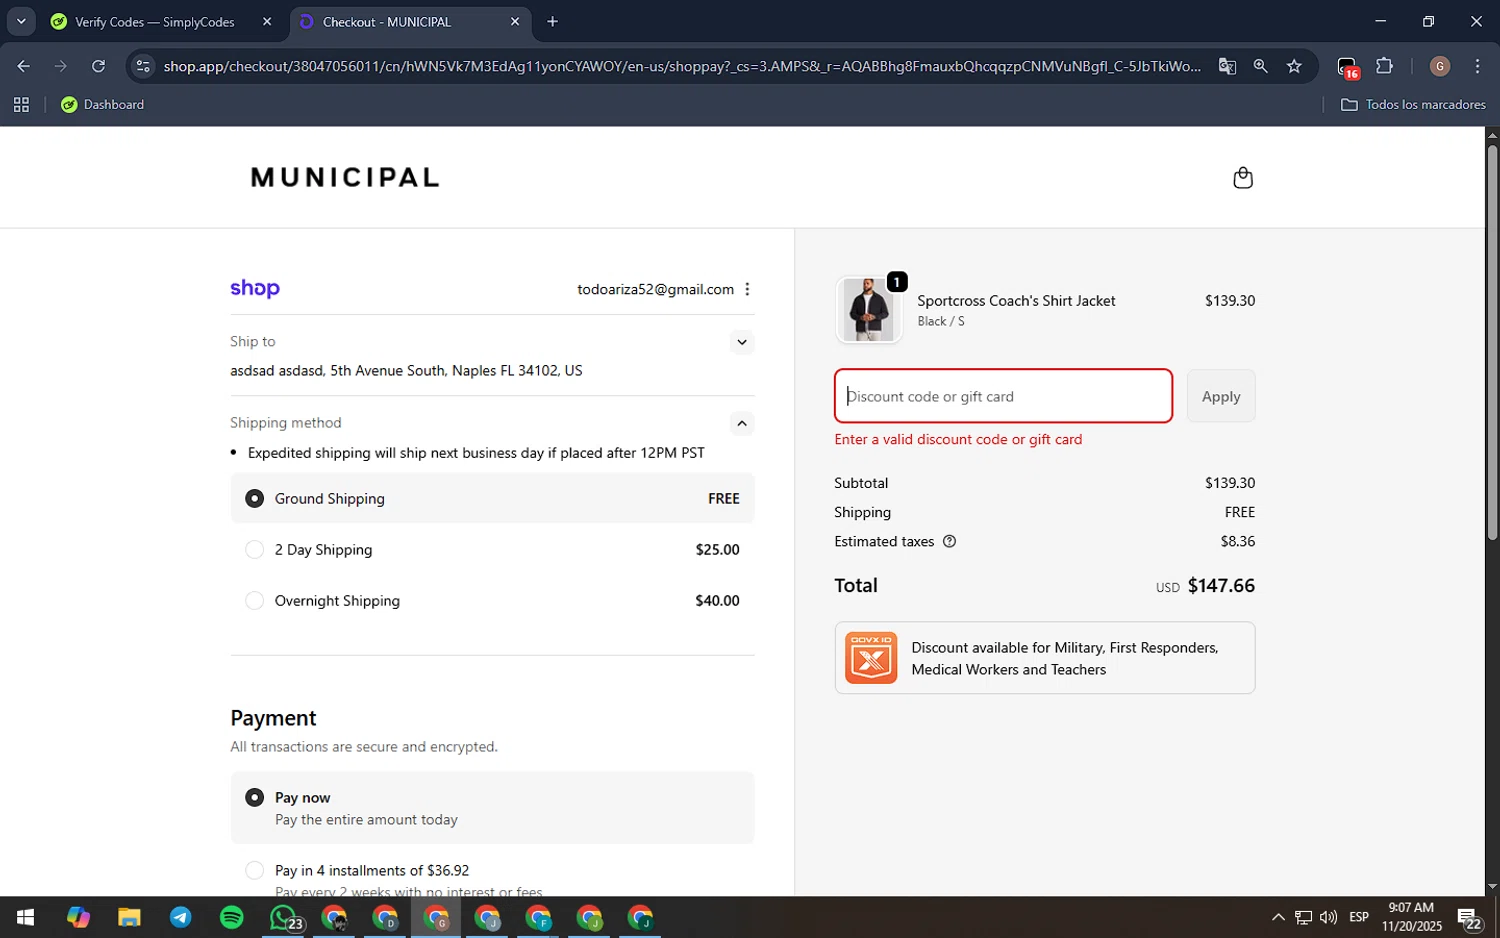This screenshot has width=1500, height=938.
Task: Click the estimated taxes help icon
Action: (x=950, y=542)
